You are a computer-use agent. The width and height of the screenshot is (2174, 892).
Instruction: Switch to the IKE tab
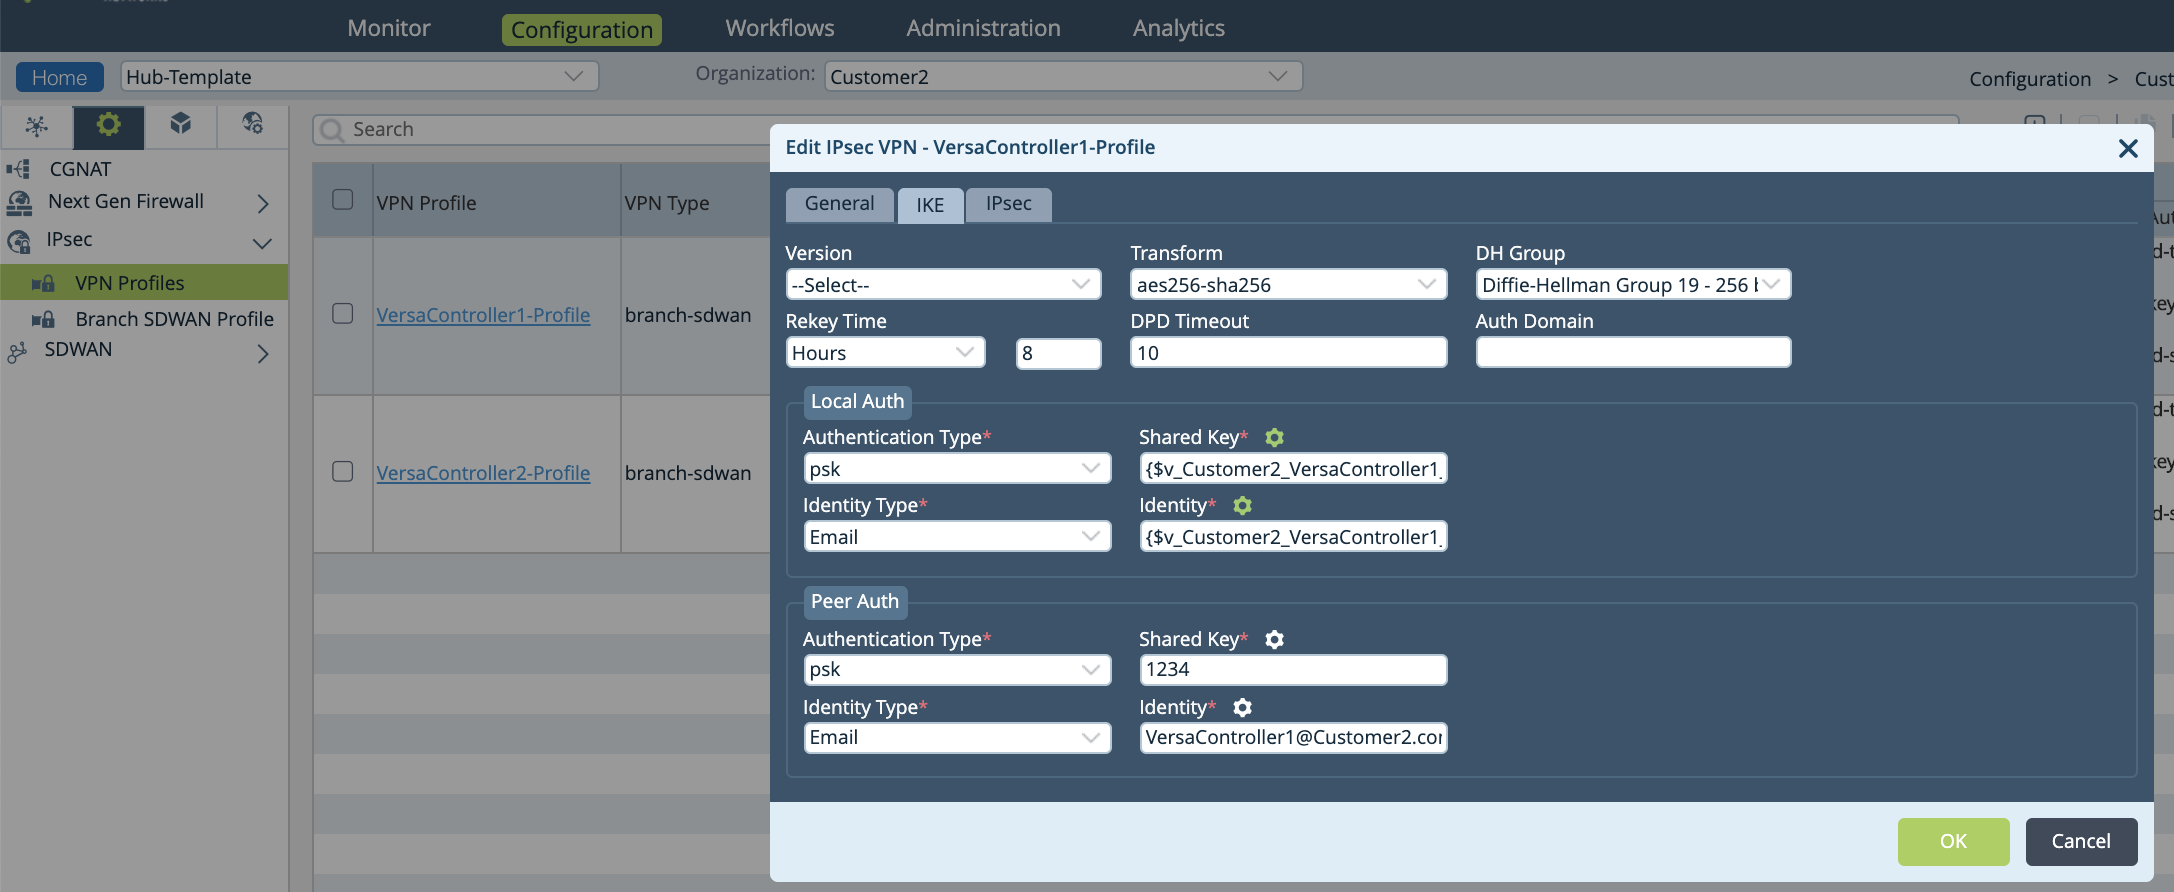click(x=930, y=205)
